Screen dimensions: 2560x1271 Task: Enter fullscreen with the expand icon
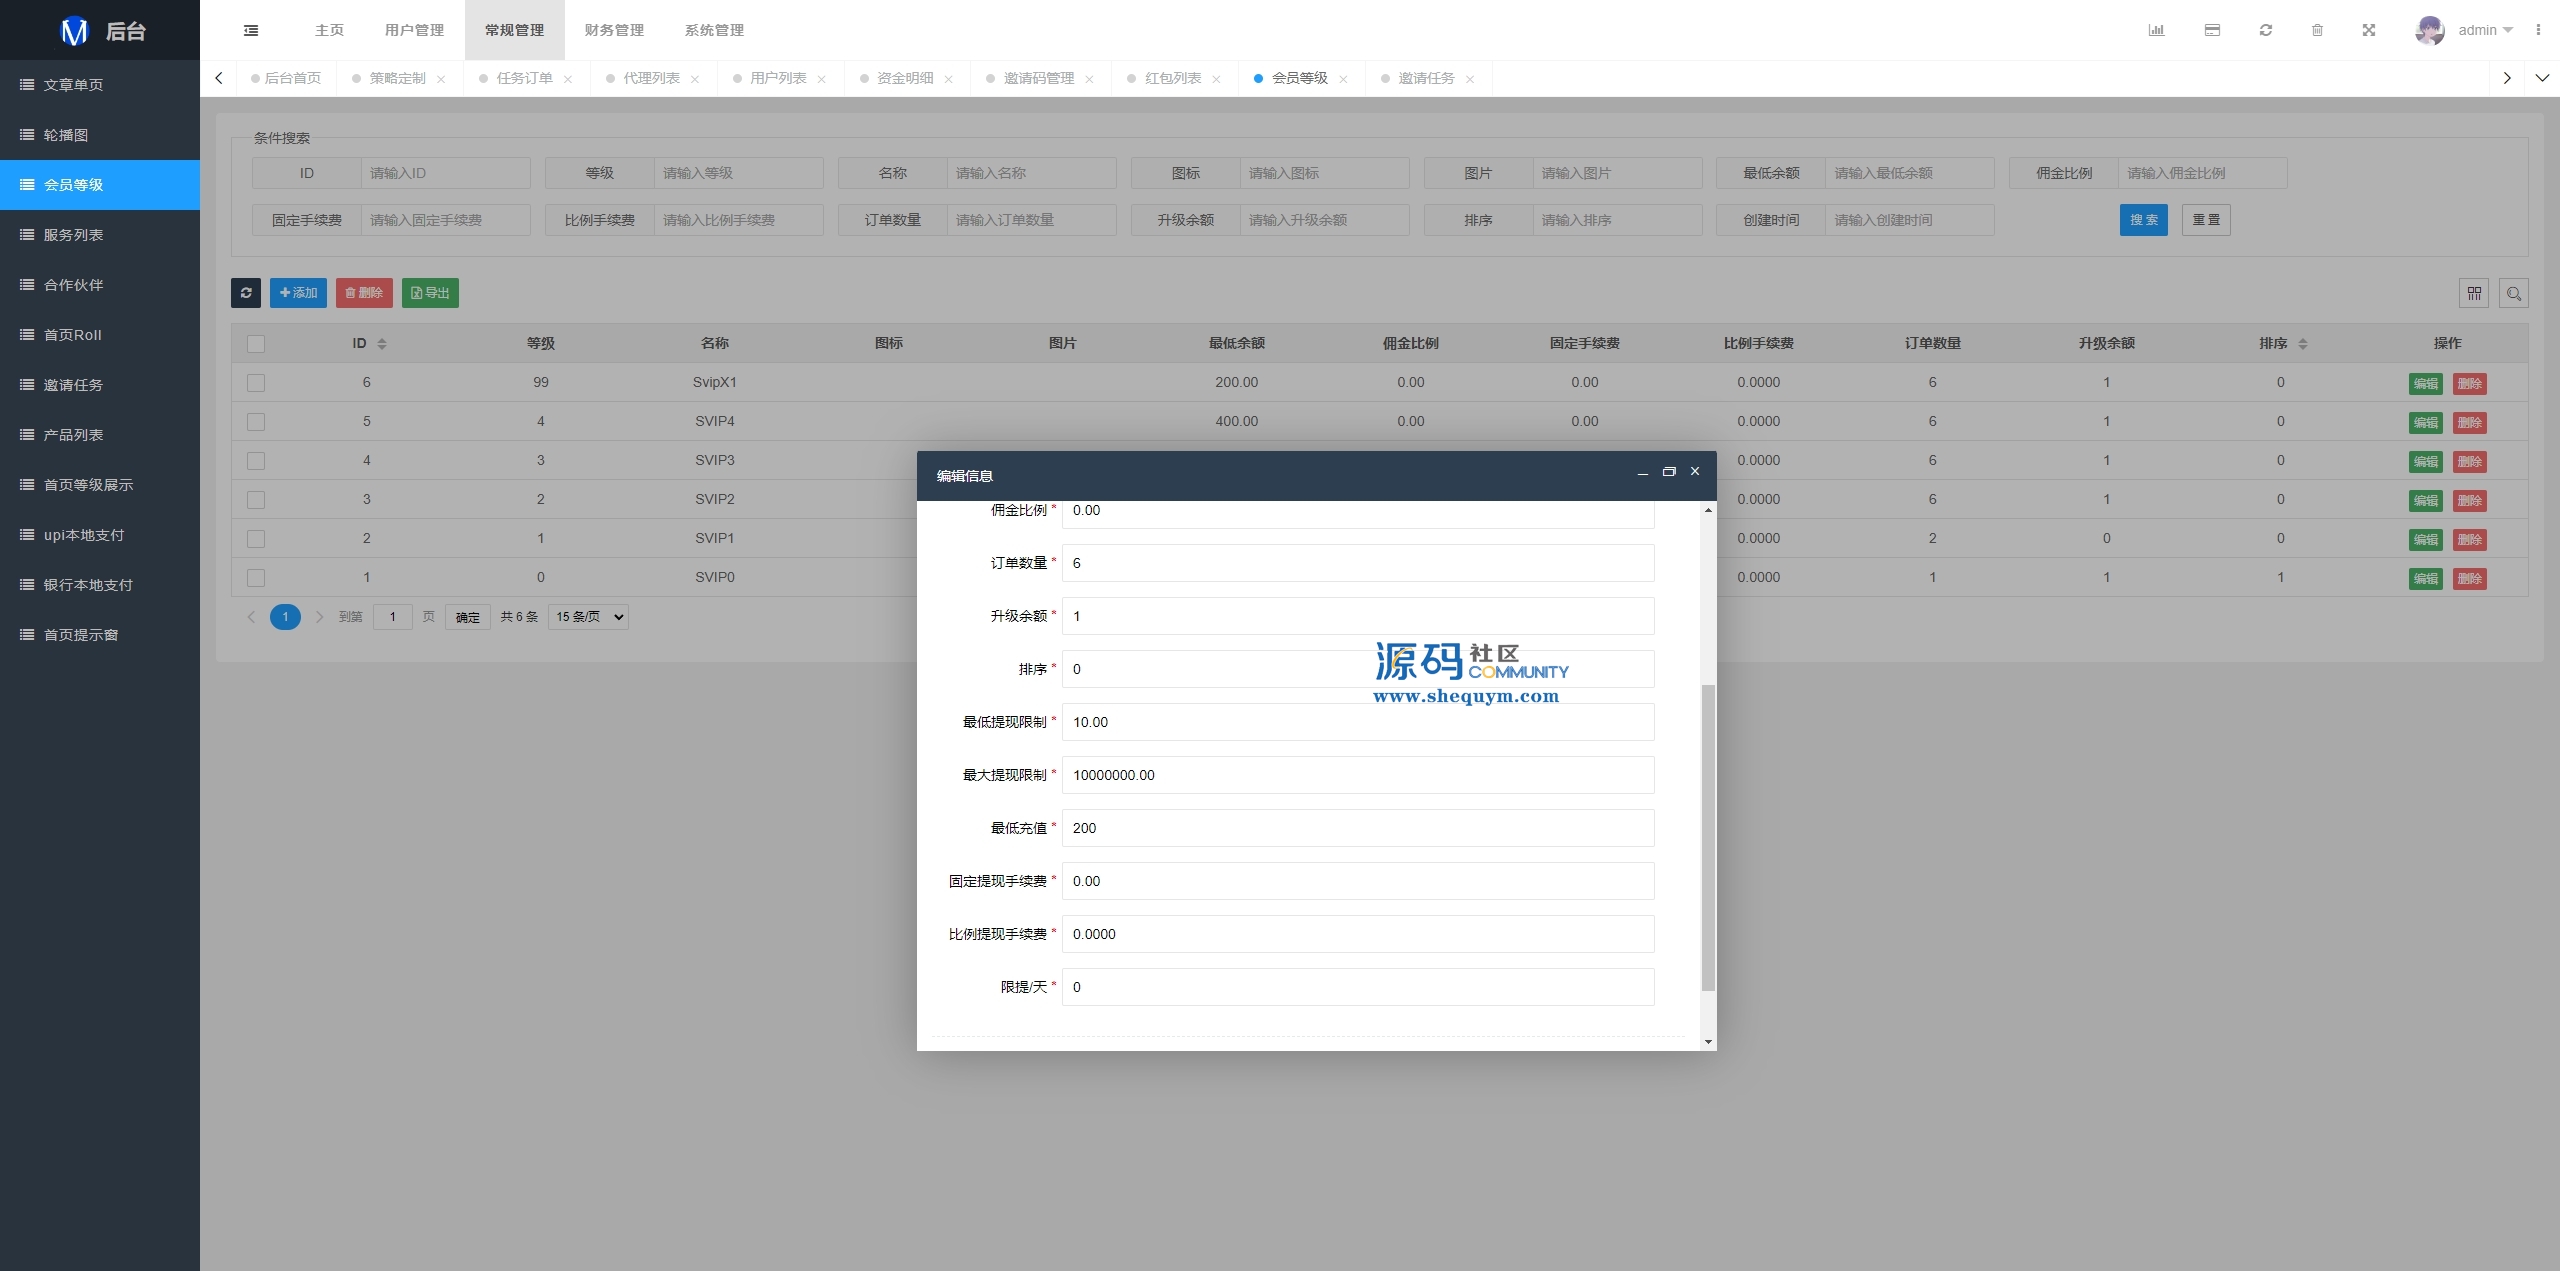[x=2369, y=30]
